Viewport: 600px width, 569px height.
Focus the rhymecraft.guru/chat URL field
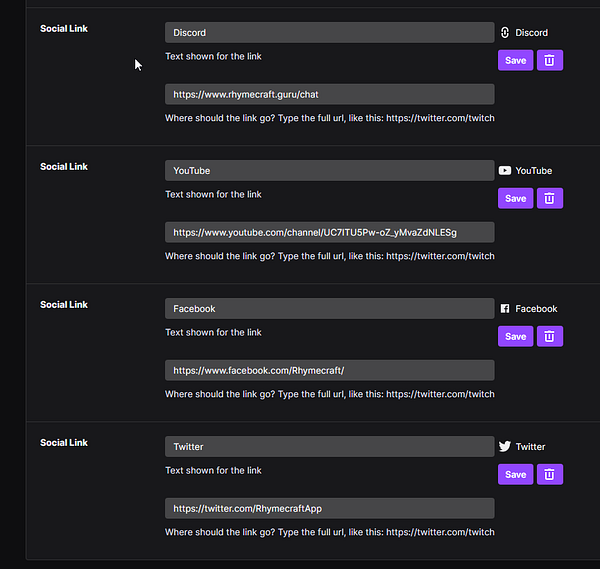pos(329,95)
